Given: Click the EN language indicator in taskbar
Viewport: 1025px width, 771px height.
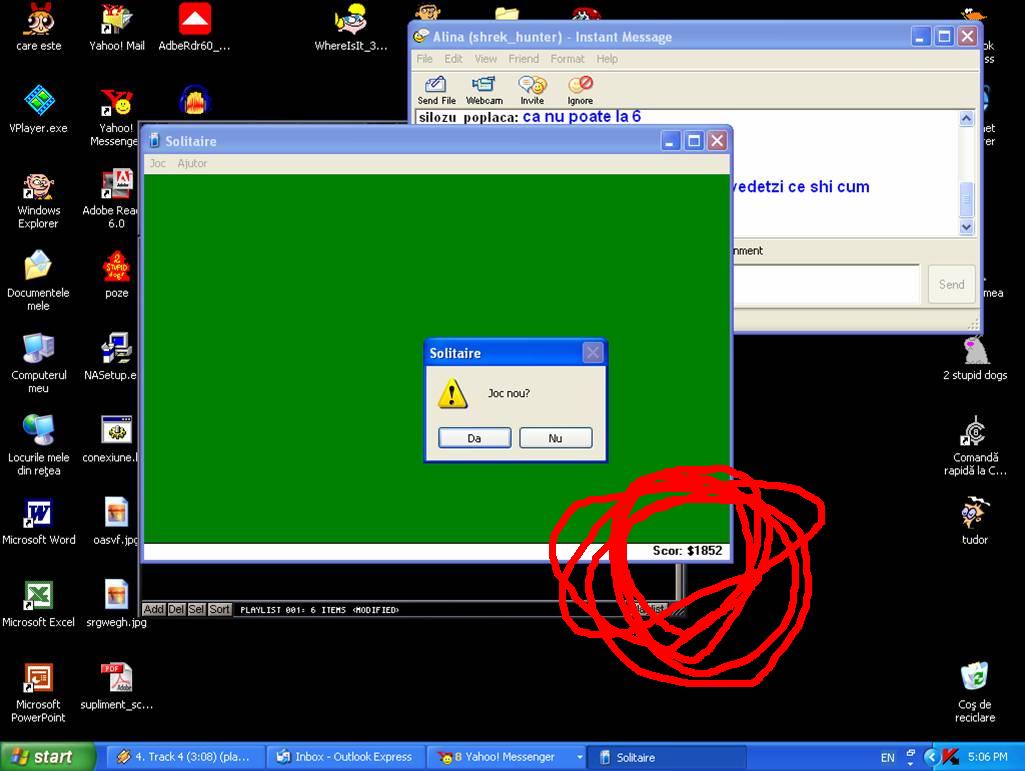Looking at the screenshot, I should (887, 757).
